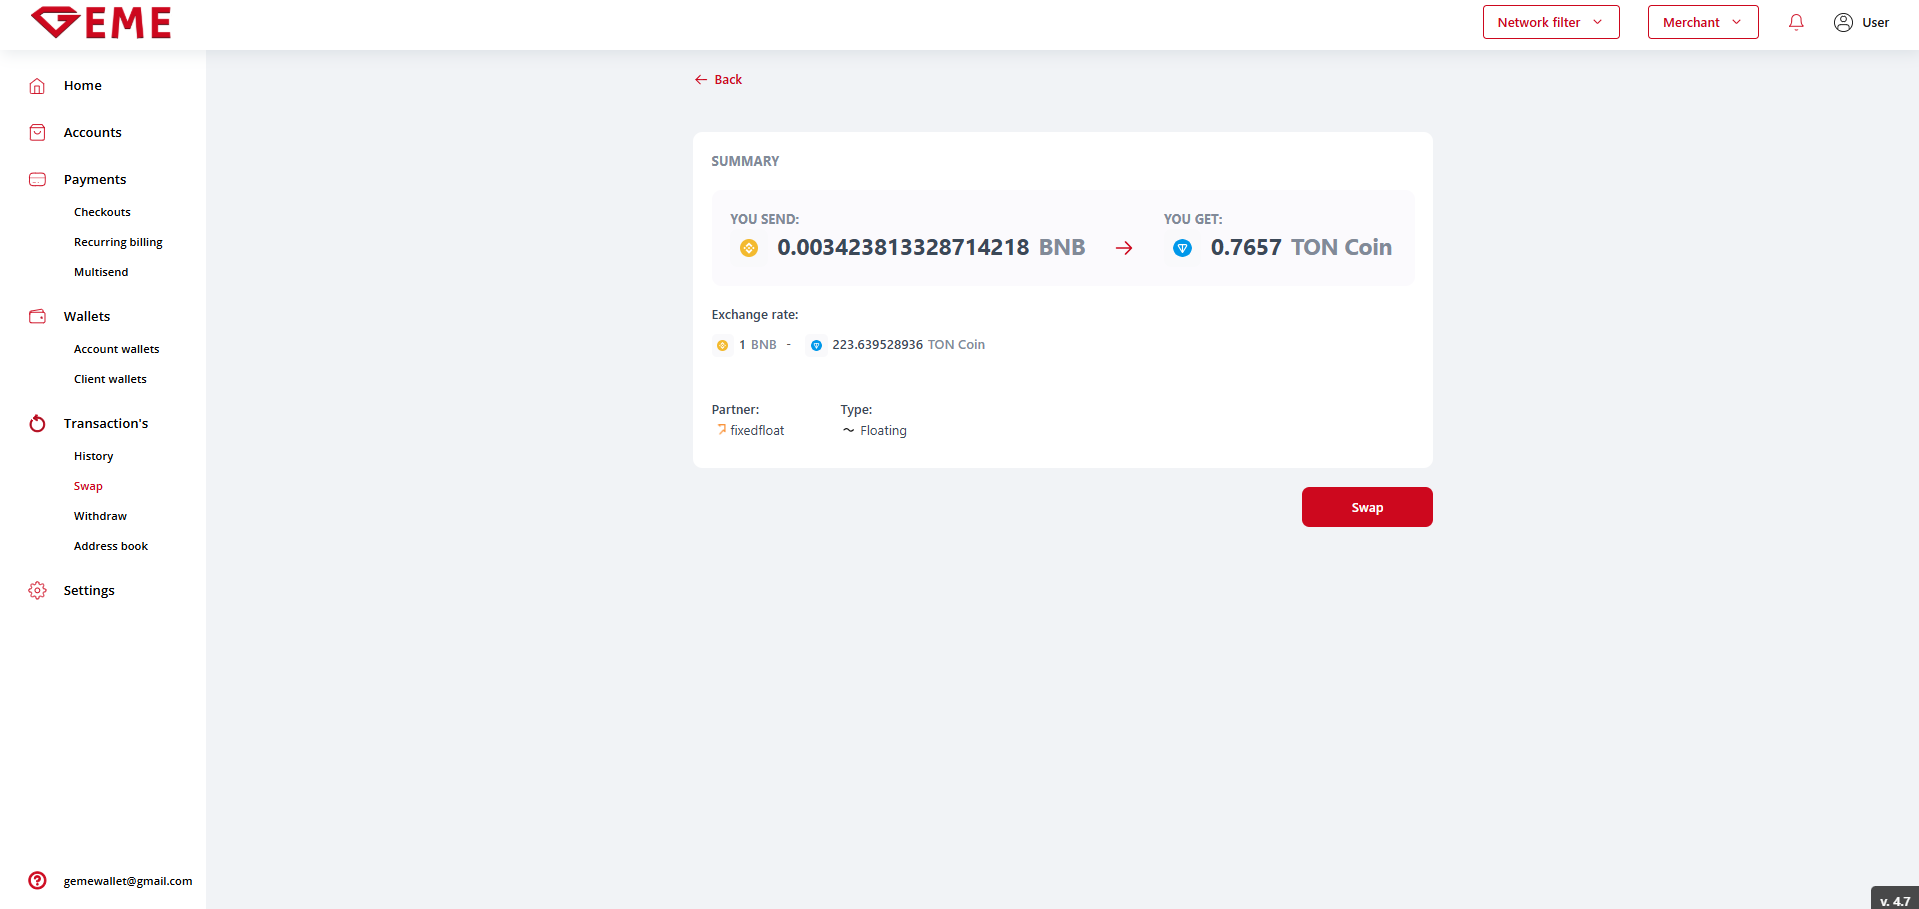This screenshot has width=1919, height=909.
Task: Go to Recurring billing page
Action: click(118, 242)
